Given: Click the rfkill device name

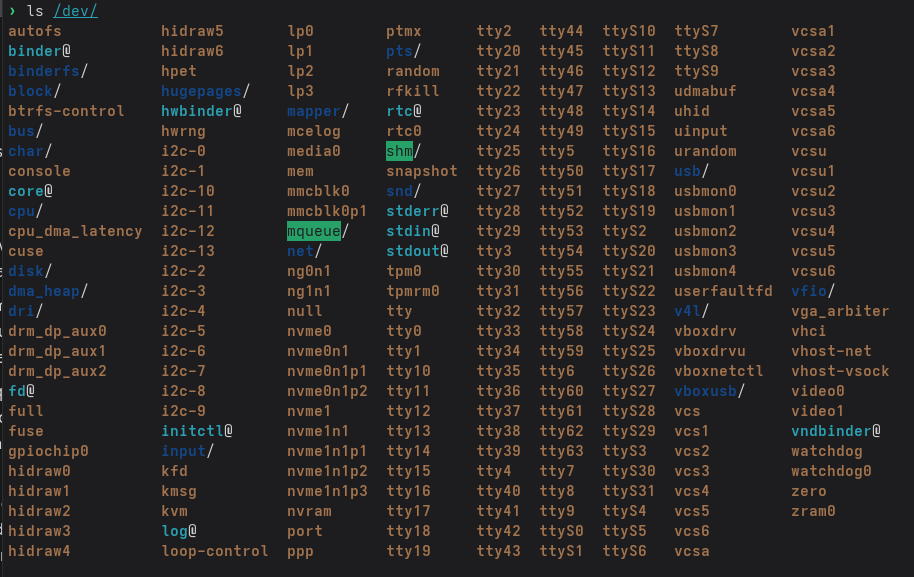Looking at the screenshot, I should 413,91.
